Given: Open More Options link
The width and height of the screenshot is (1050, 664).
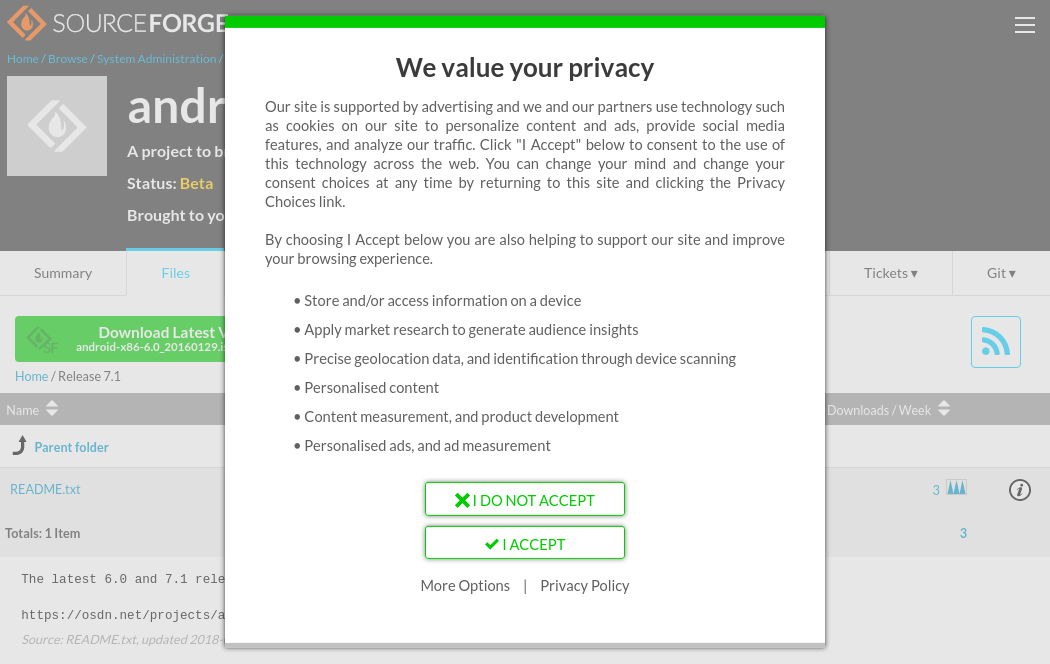Looking at the screenshot, I should click(x=465, y=586).
